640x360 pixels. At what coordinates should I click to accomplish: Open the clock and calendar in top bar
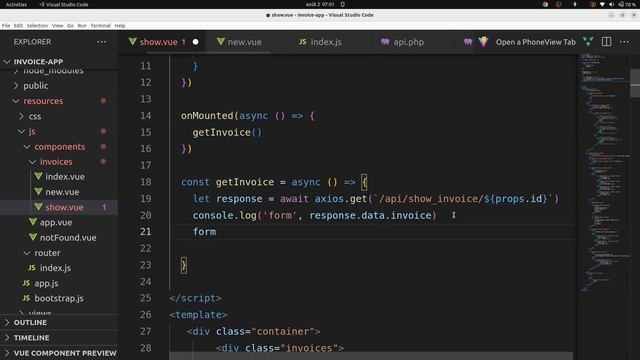point(320,4)
